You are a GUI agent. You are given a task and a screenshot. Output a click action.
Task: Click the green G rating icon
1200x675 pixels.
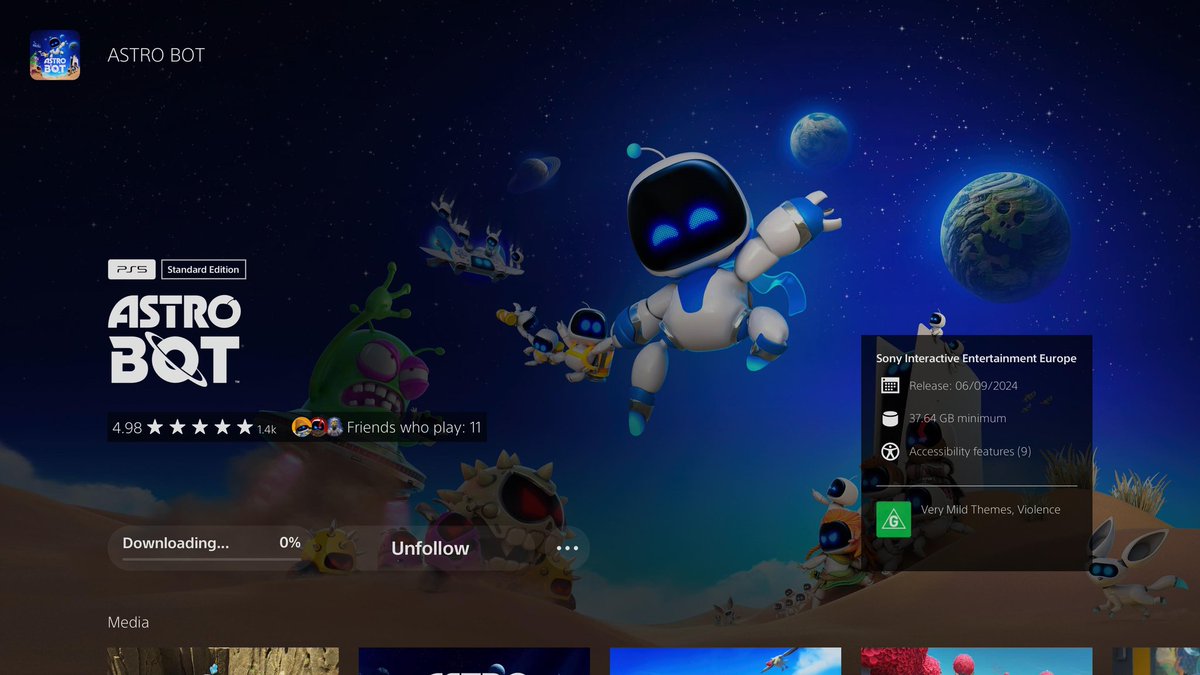[893, 519]
